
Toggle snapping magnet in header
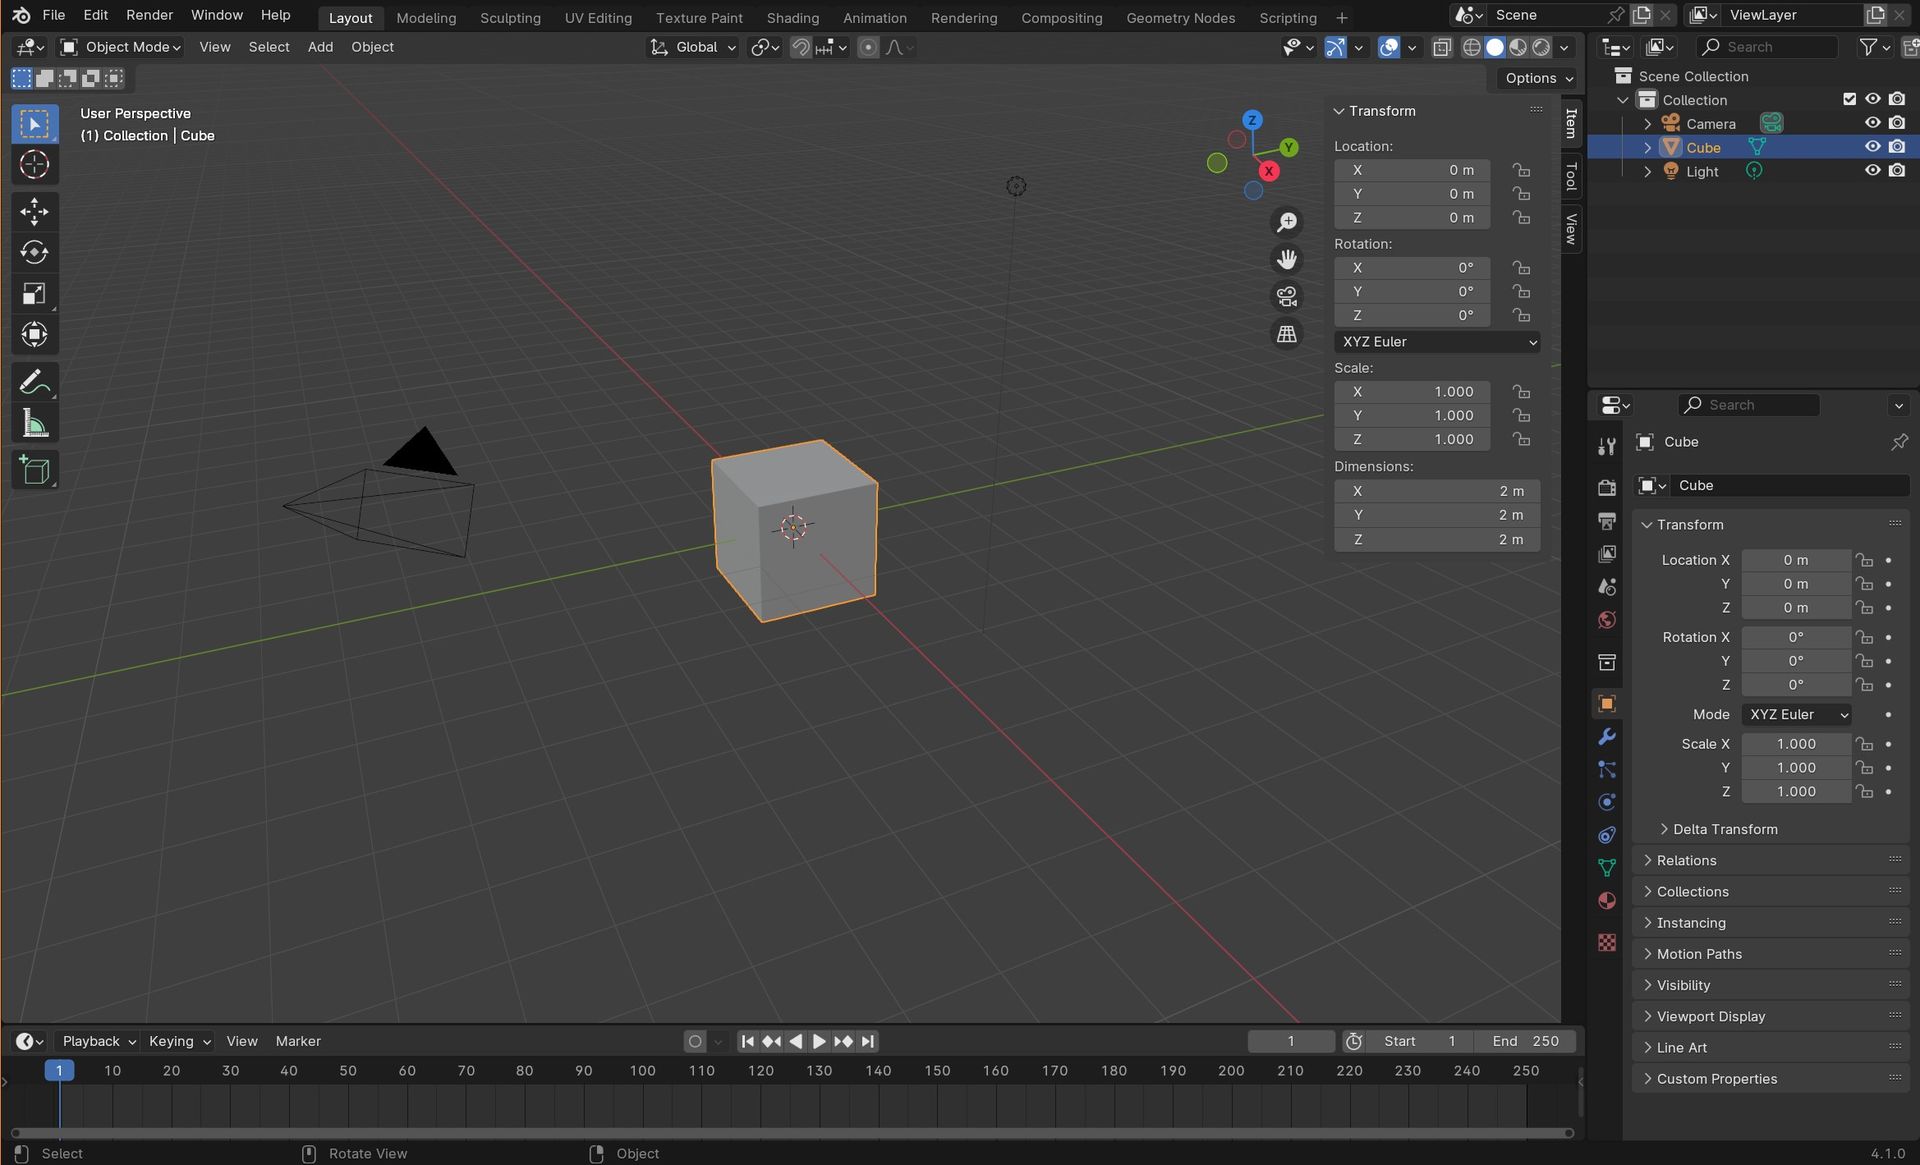[x=801, y=47]
